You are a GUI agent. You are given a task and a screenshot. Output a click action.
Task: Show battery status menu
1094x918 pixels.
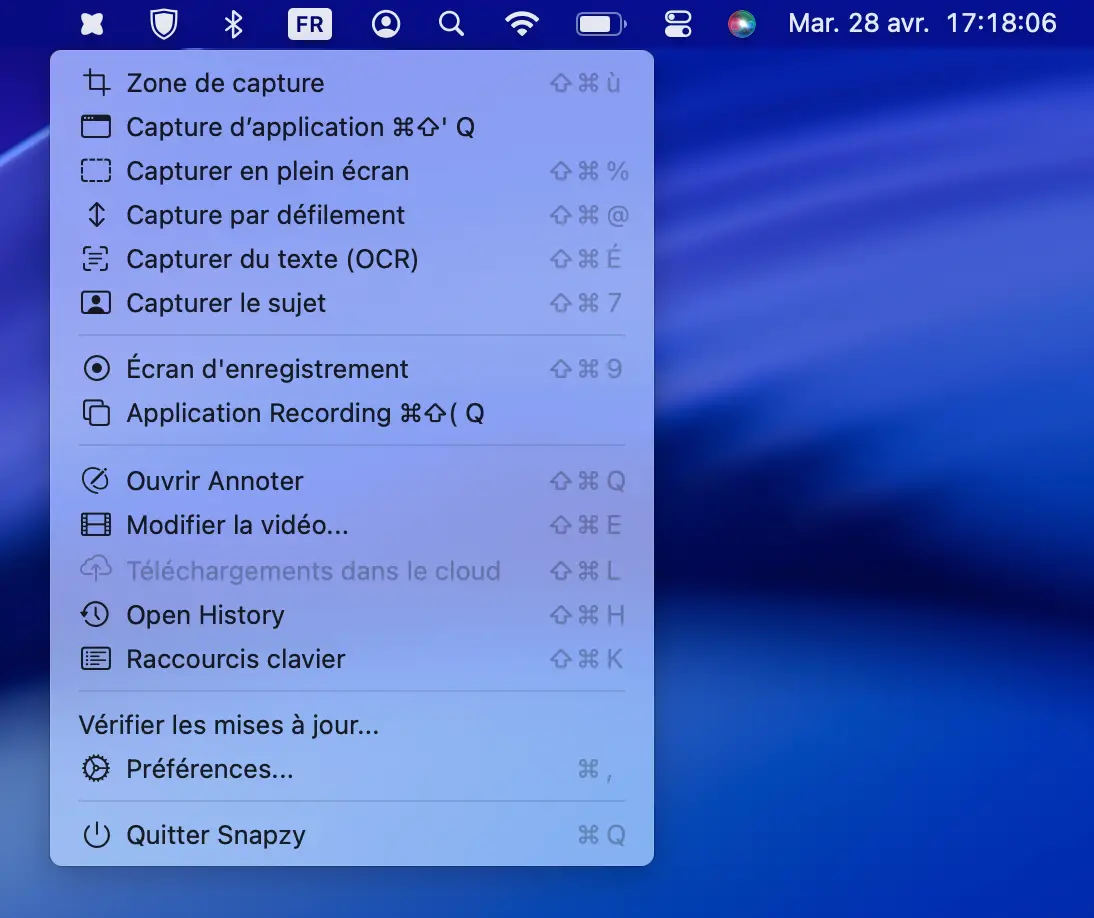(x=601, y=24)
